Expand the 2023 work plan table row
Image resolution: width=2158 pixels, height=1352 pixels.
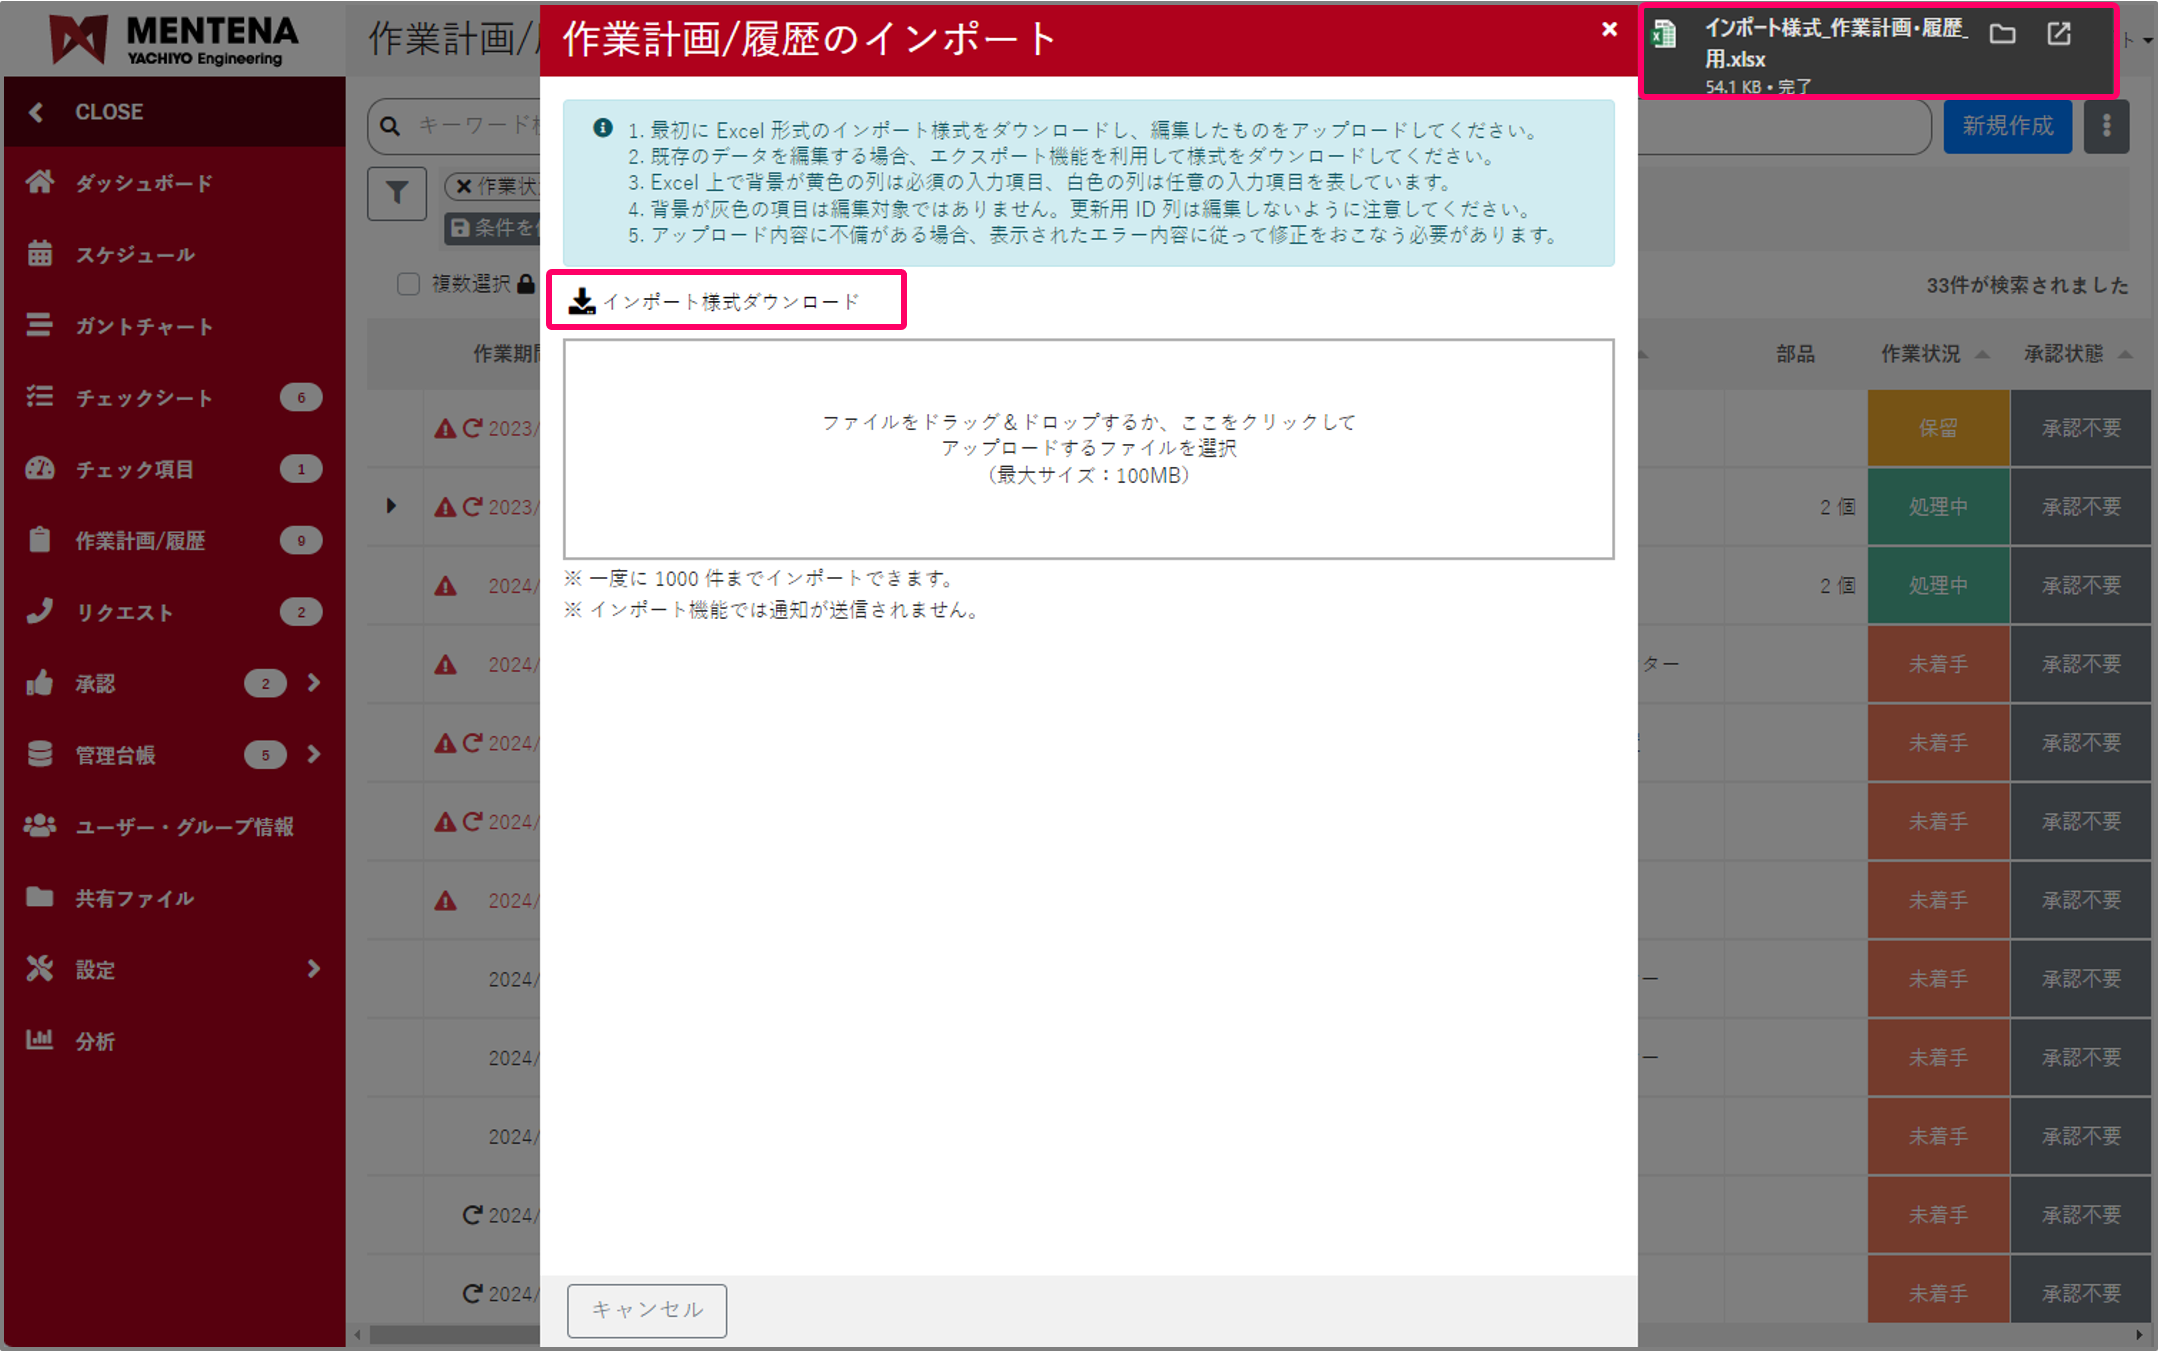[391, 506]
